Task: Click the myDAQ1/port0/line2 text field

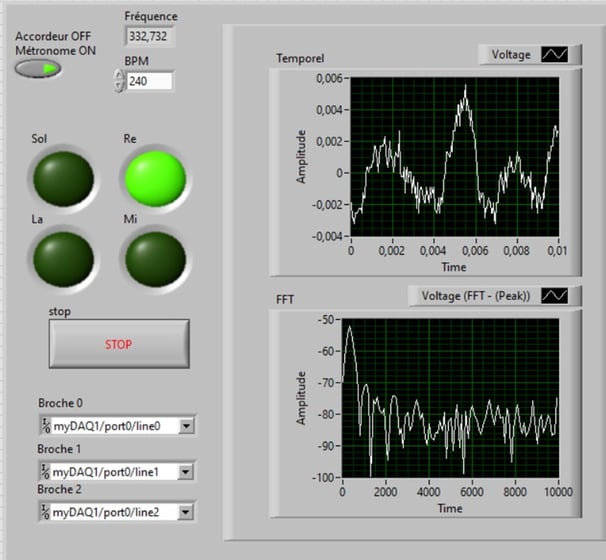Action: click(x=115, y=512)
